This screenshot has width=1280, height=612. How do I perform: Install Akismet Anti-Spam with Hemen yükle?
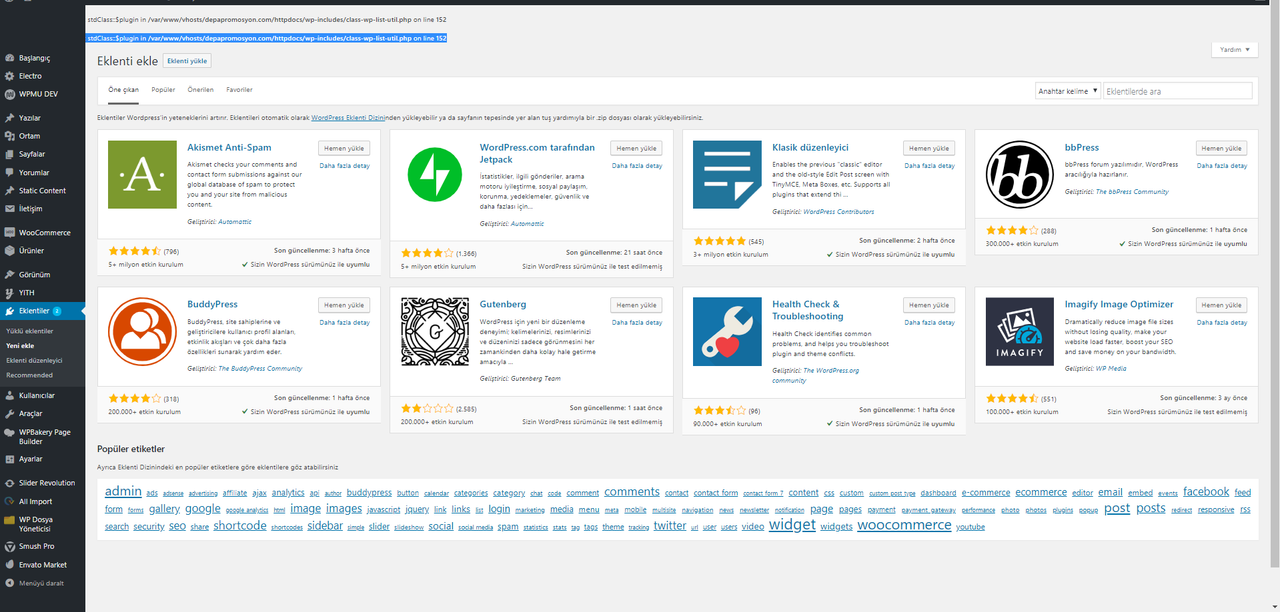(344, 148)
